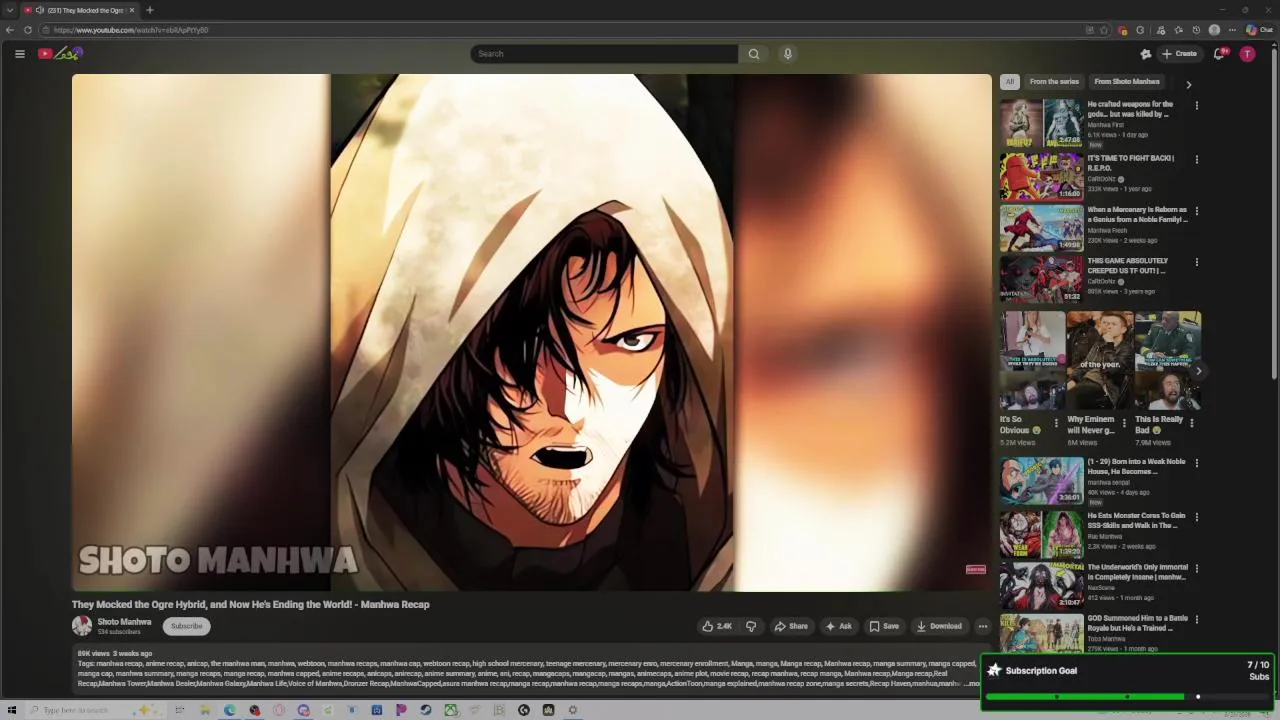Open options for 'THIS GAME ABSOLUTELY CREEPED' video
Image resolution: width=1280 pixels, height=720 pixels.
click(1196, 262)
